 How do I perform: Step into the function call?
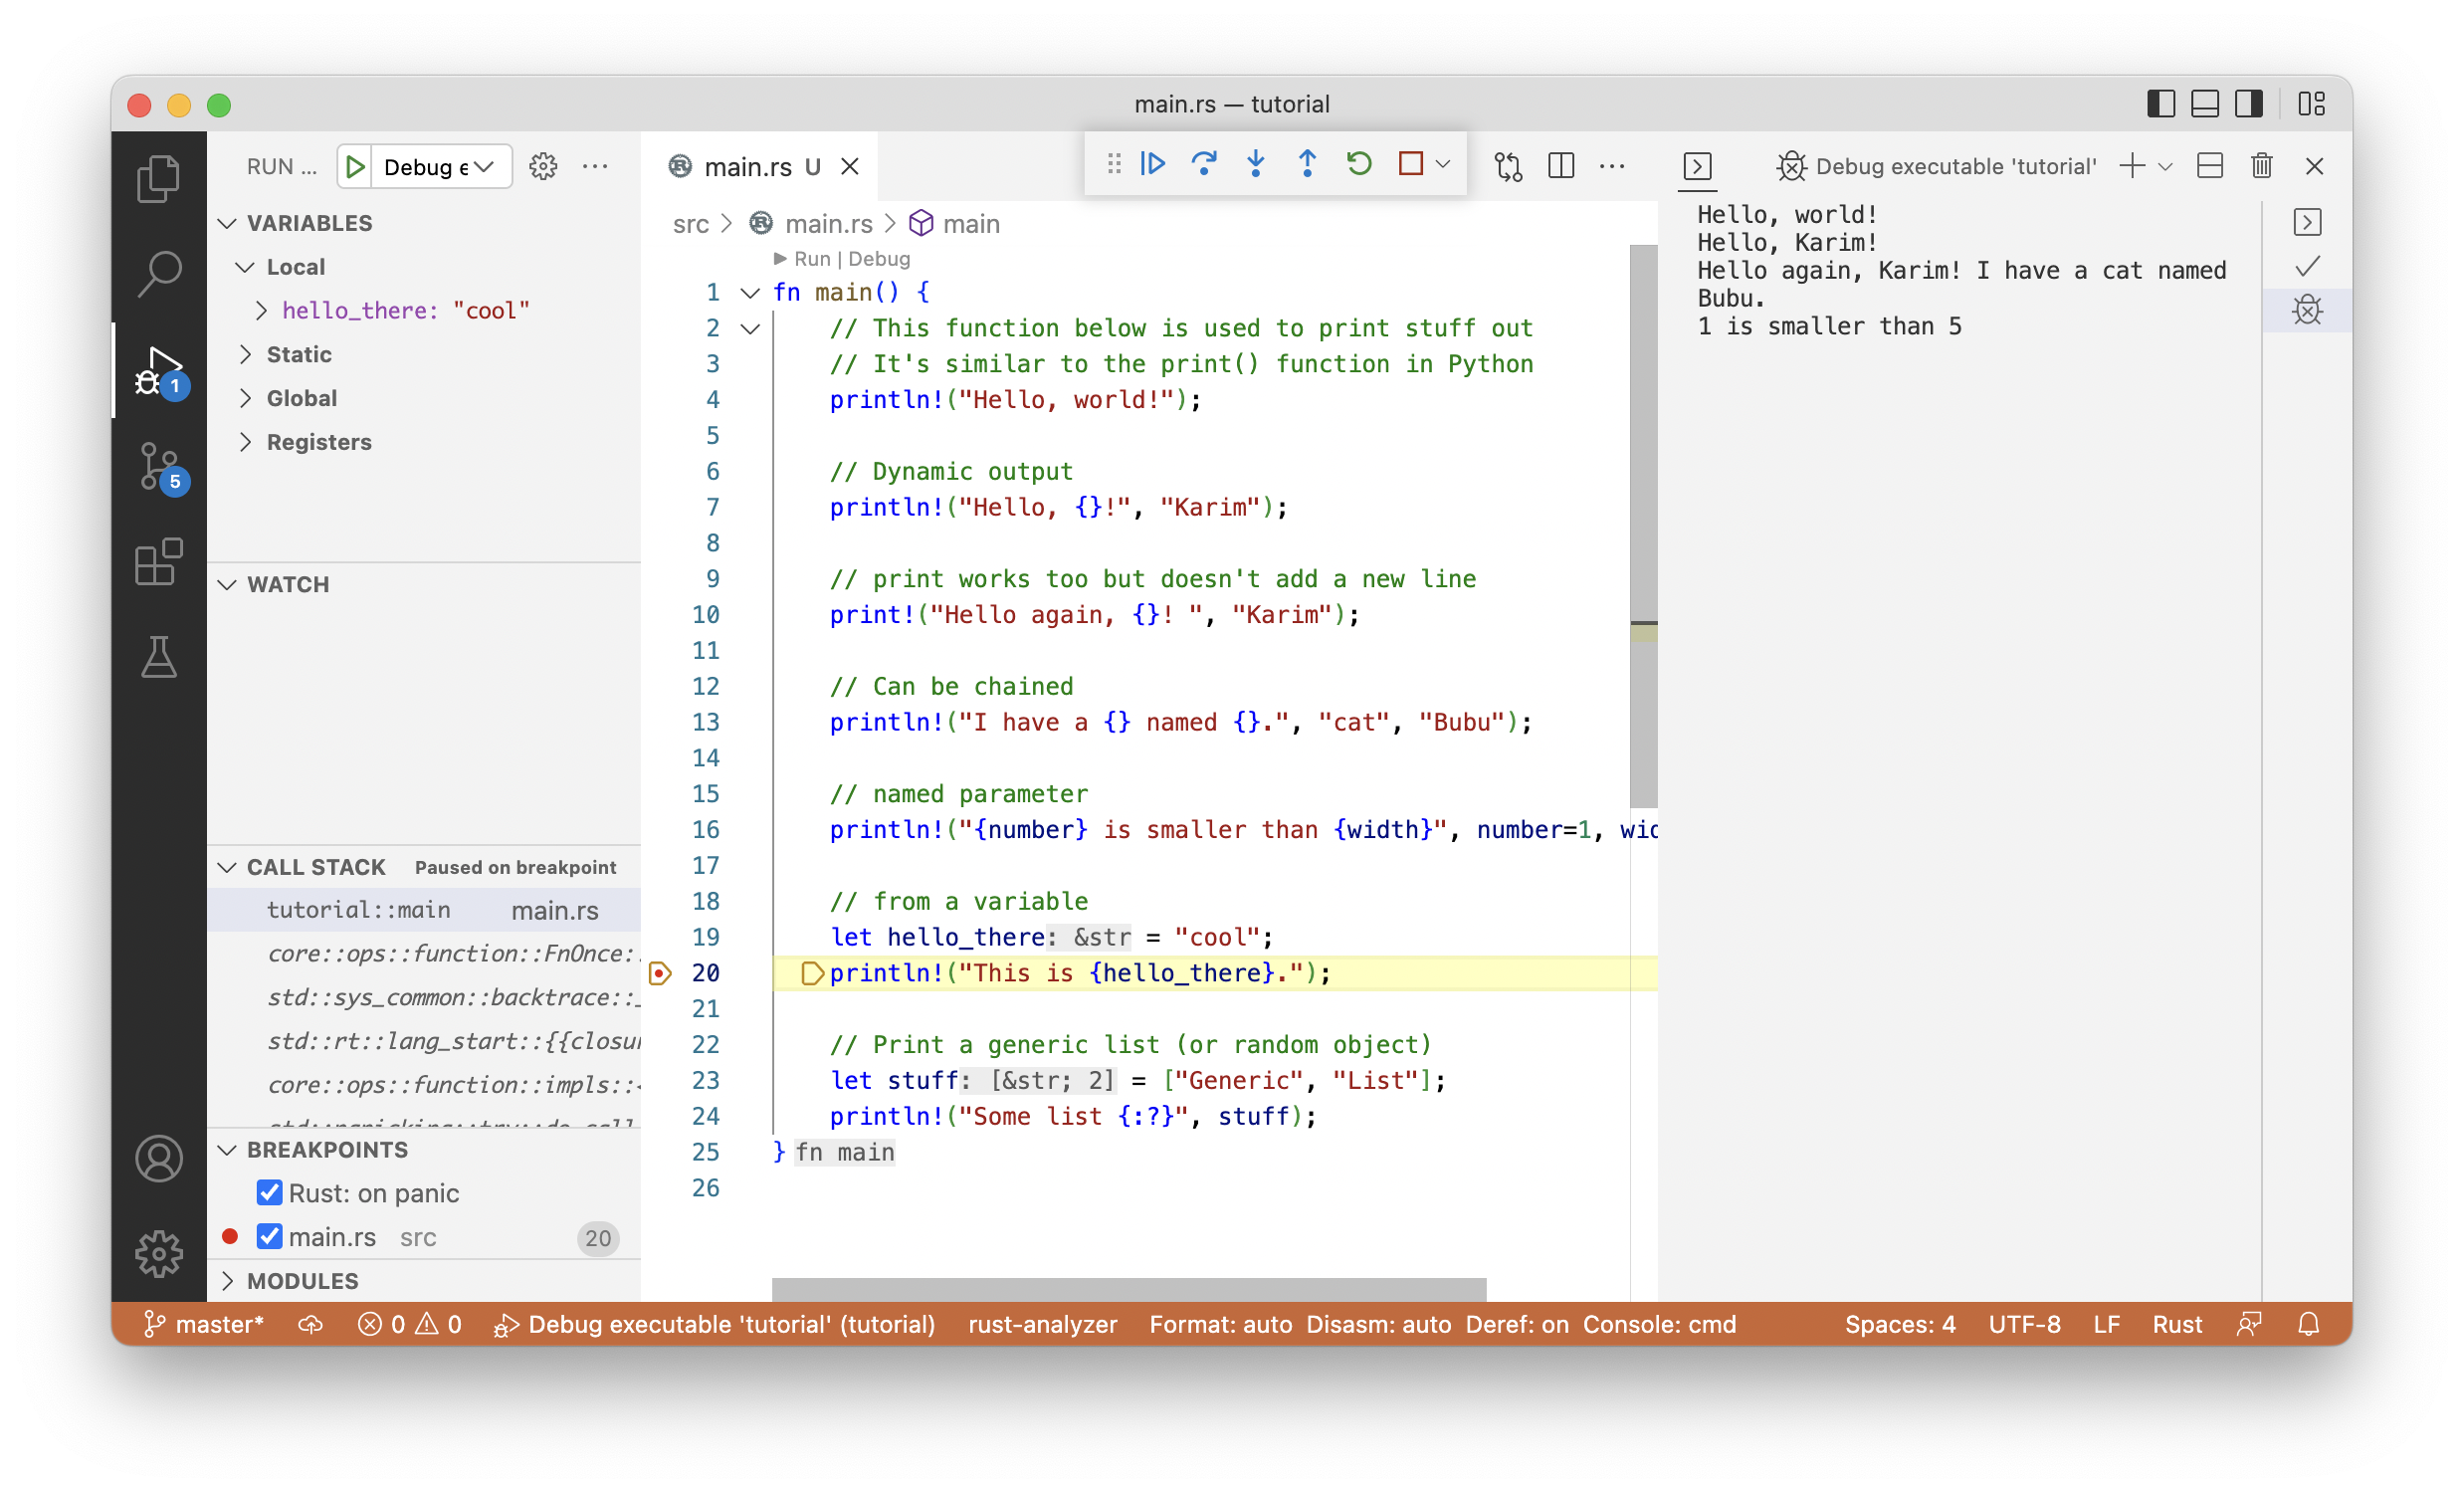point(1255,163)
